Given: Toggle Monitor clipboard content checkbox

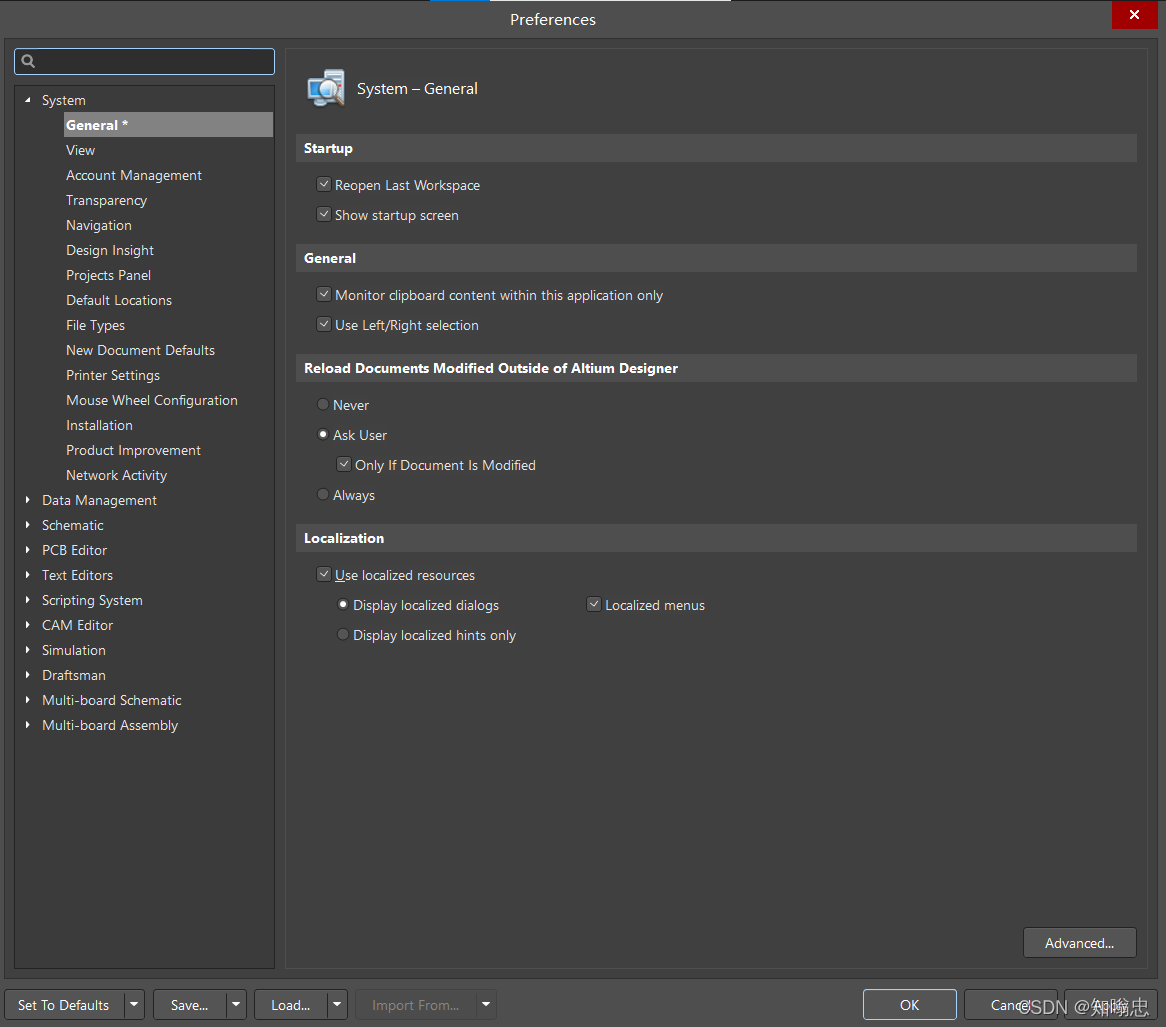Looking at the screenshot, I should click(x=323, y=294).
